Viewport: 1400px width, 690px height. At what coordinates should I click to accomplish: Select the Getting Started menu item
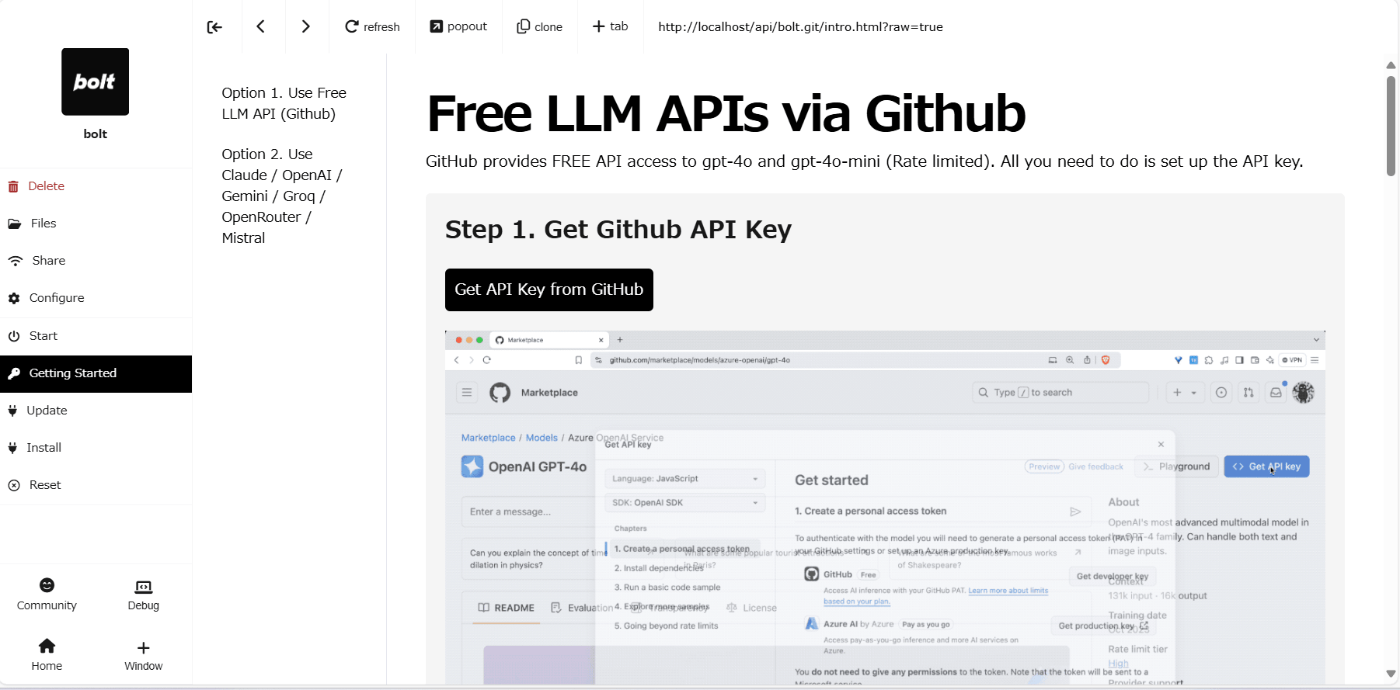[x=96, y=374]
